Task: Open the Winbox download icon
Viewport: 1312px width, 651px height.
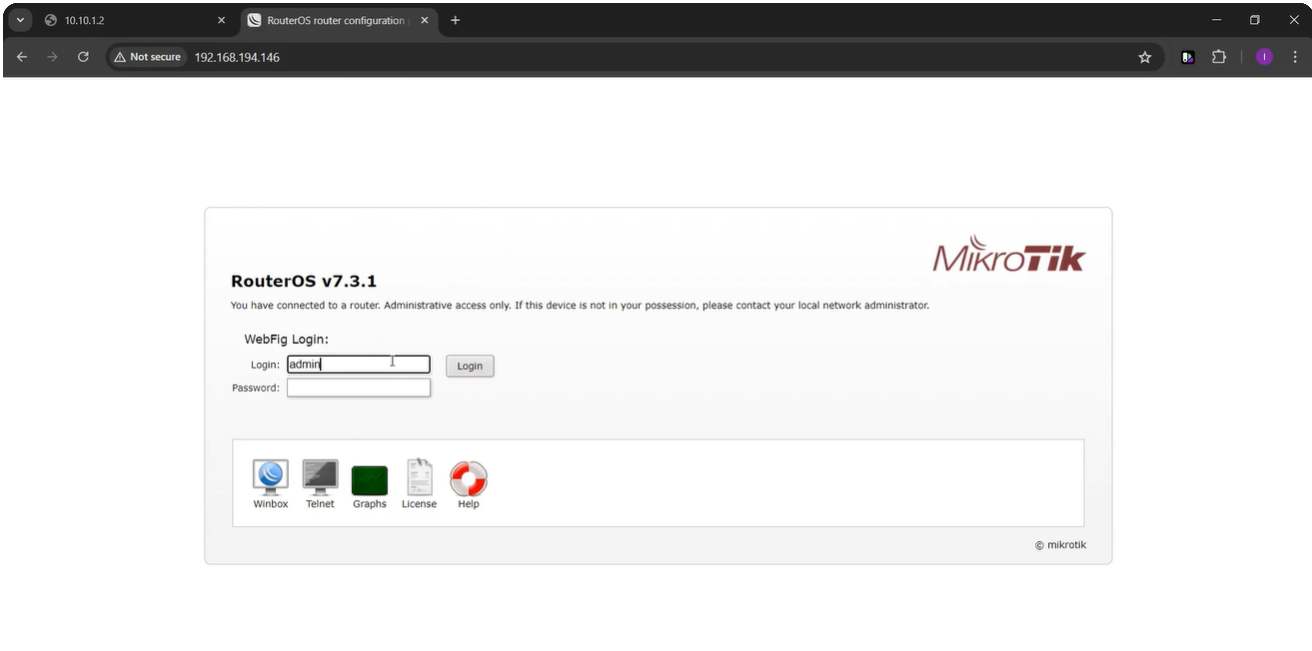Action: coord(270,479)
